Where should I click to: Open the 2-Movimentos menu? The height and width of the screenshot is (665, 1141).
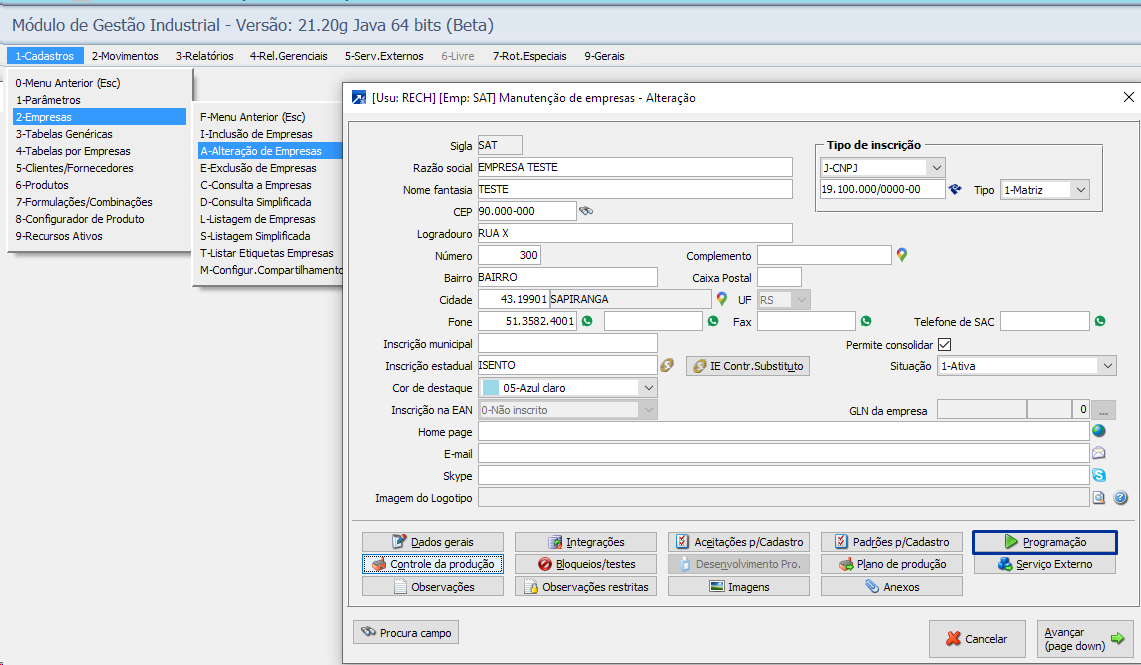[125, 56]
